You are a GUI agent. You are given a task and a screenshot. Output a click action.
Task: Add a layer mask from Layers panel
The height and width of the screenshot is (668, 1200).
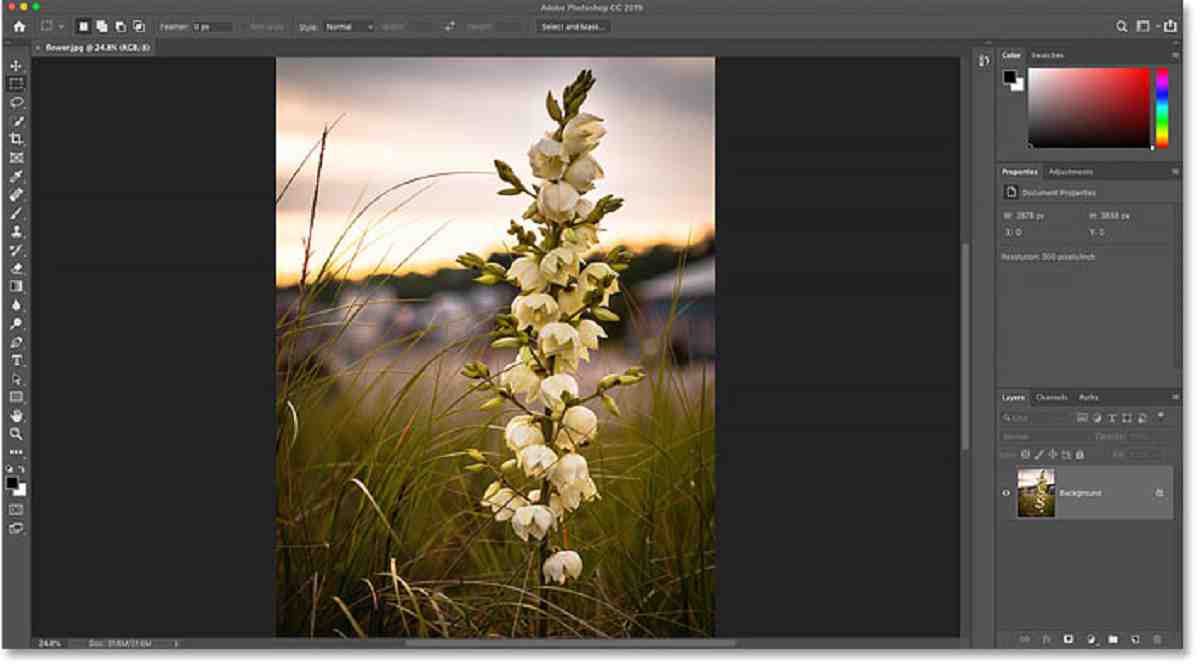click(x=1068, y=638)
